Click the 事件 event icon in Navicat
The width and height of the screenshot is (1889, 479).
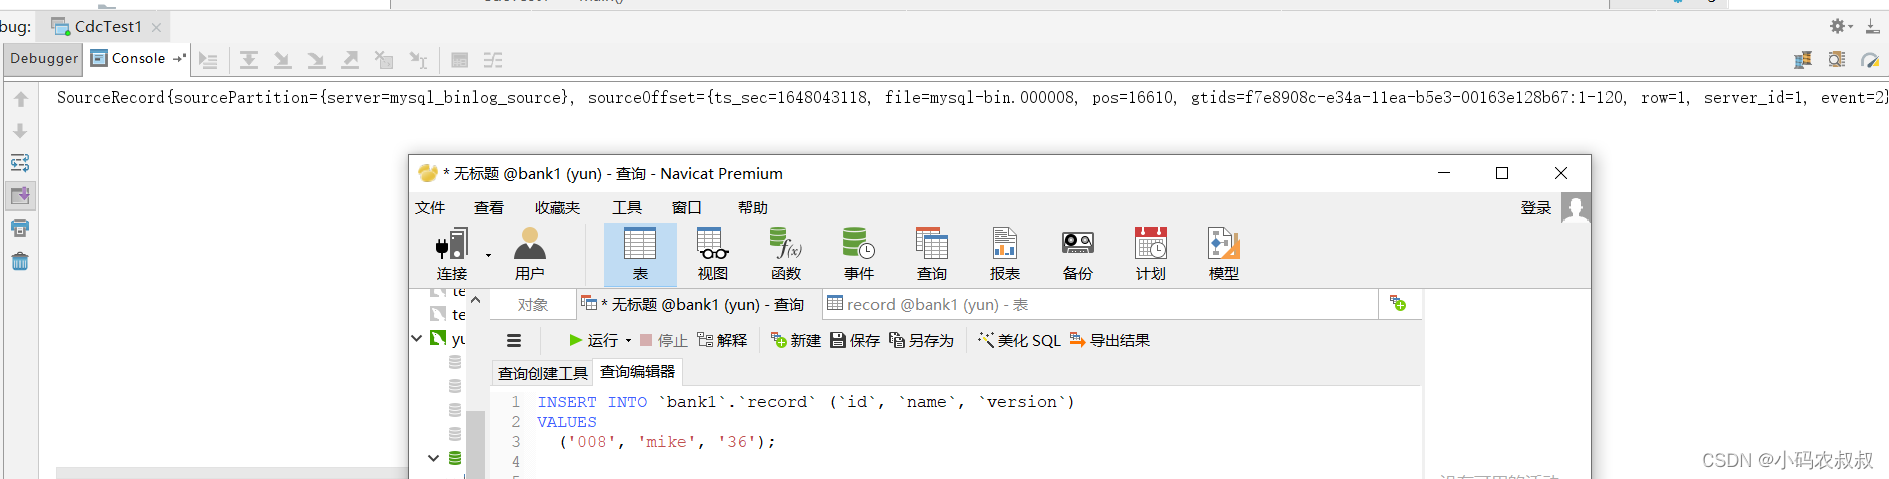[859, 254]
